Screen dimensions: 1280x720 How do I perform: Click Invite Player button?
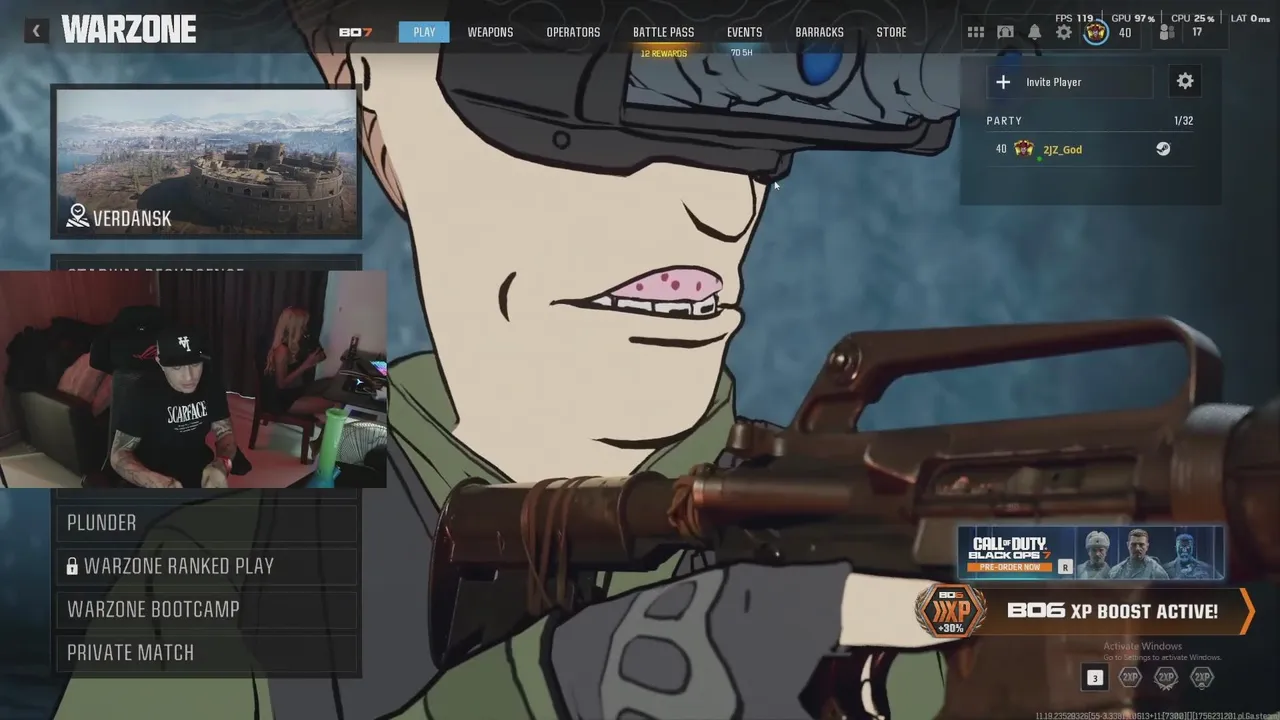point(1070,82)
